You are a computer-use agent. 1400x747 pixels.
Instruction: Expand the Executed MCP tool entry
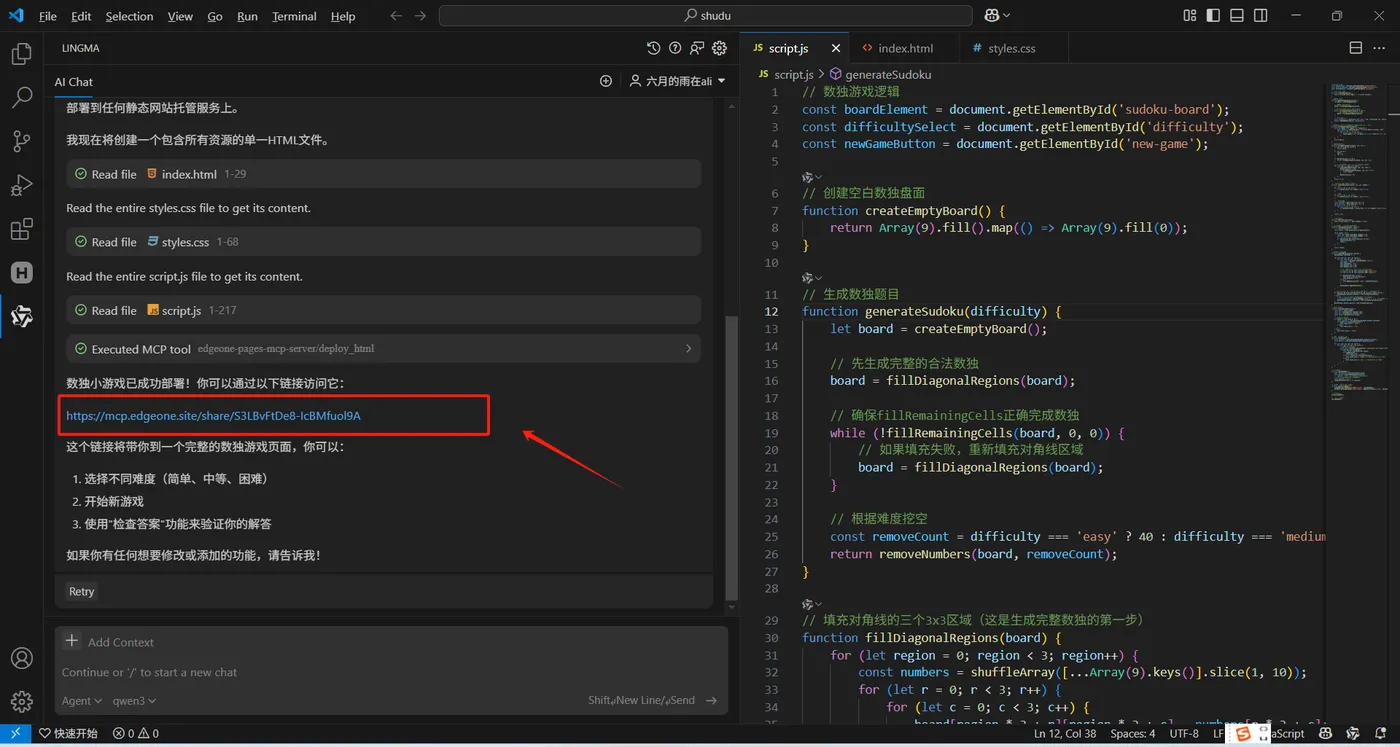coord(688,349)
